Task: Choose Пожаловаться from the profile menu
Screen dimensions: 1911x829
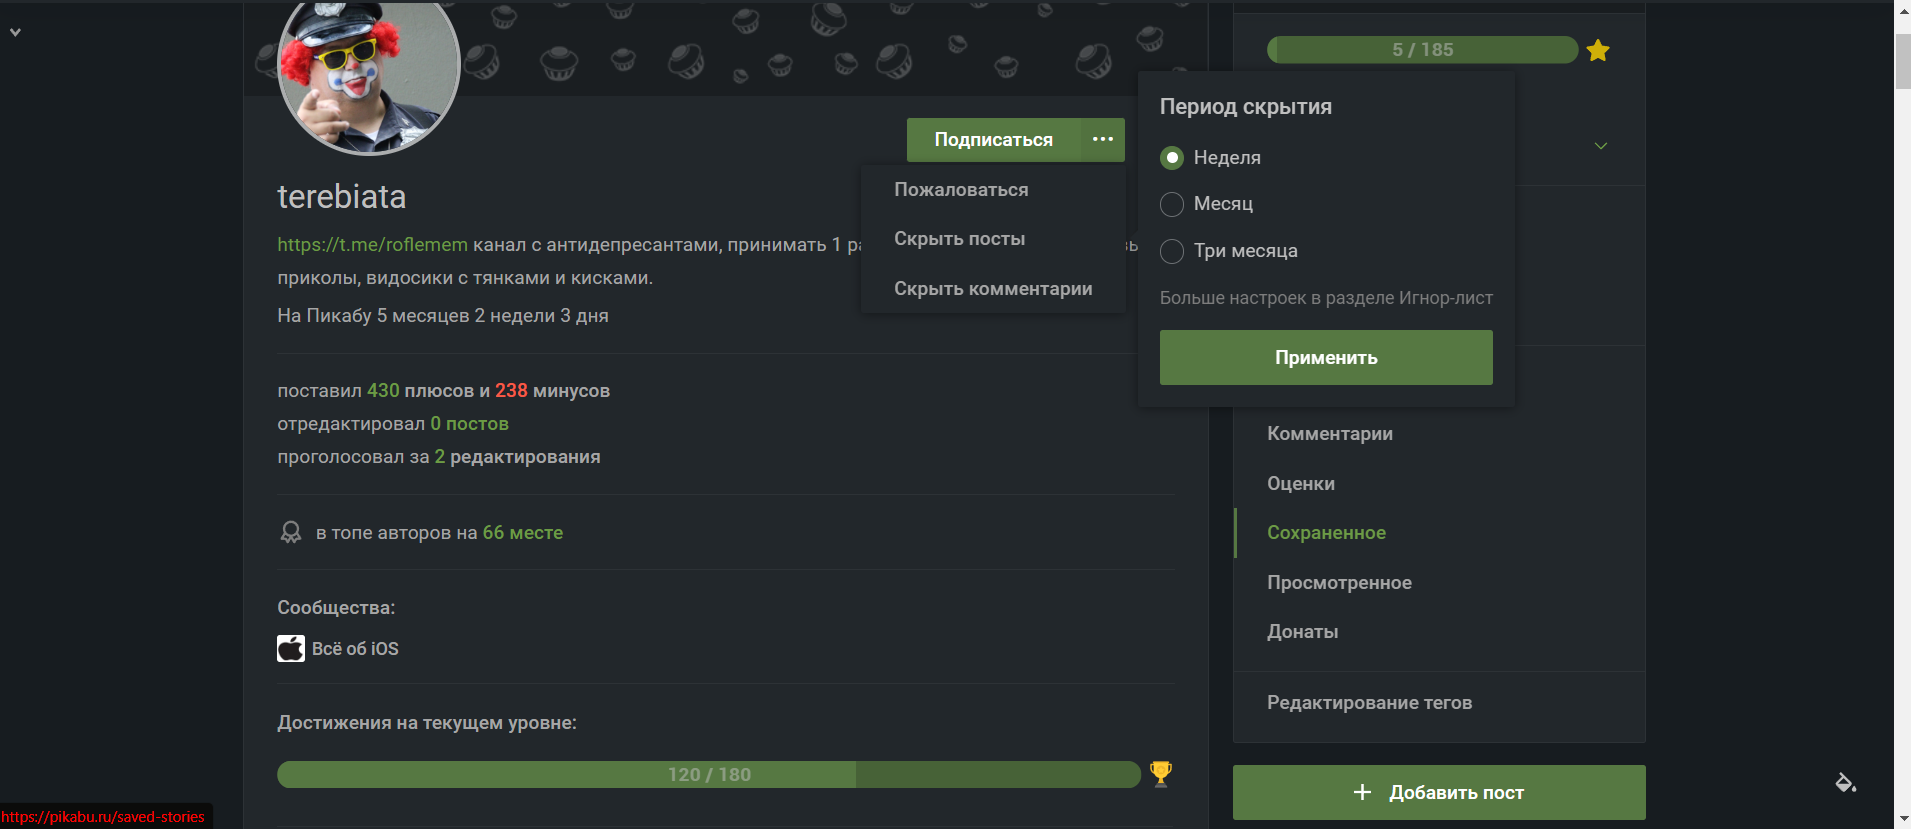Action: pos(961,190)
